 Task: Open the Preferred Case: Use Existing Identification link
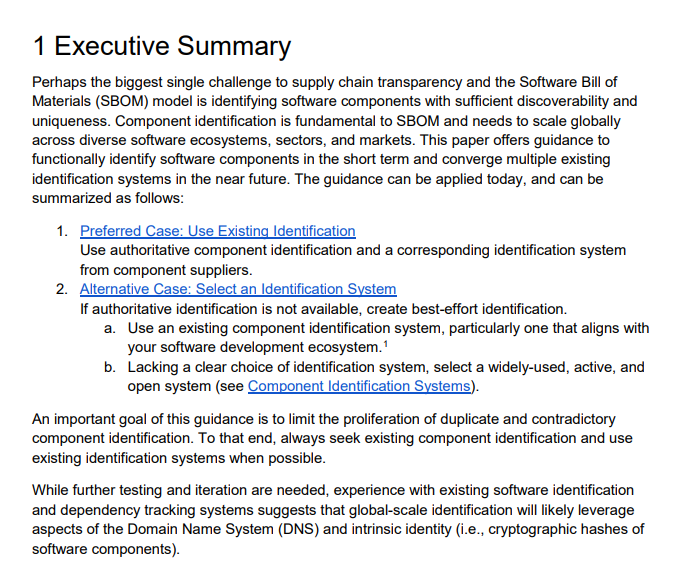tap(217, 231)
